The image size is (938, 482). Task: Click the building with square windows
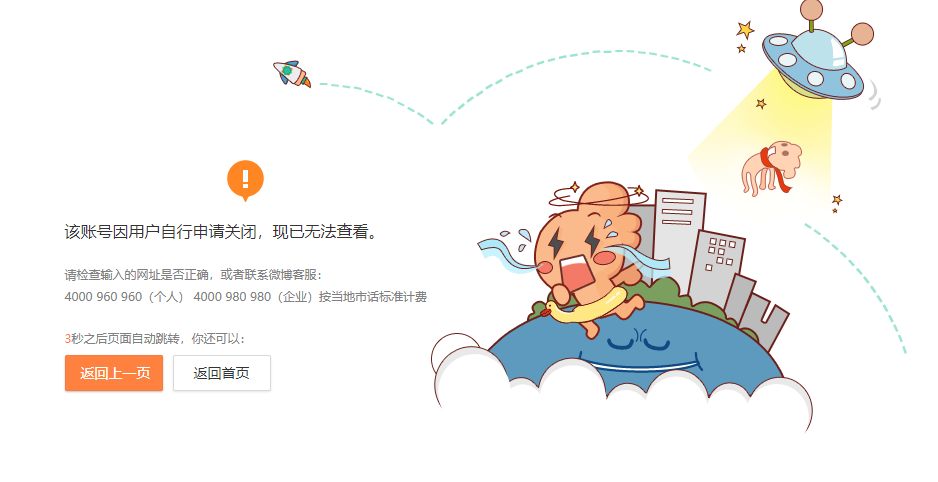click(717, 270)
